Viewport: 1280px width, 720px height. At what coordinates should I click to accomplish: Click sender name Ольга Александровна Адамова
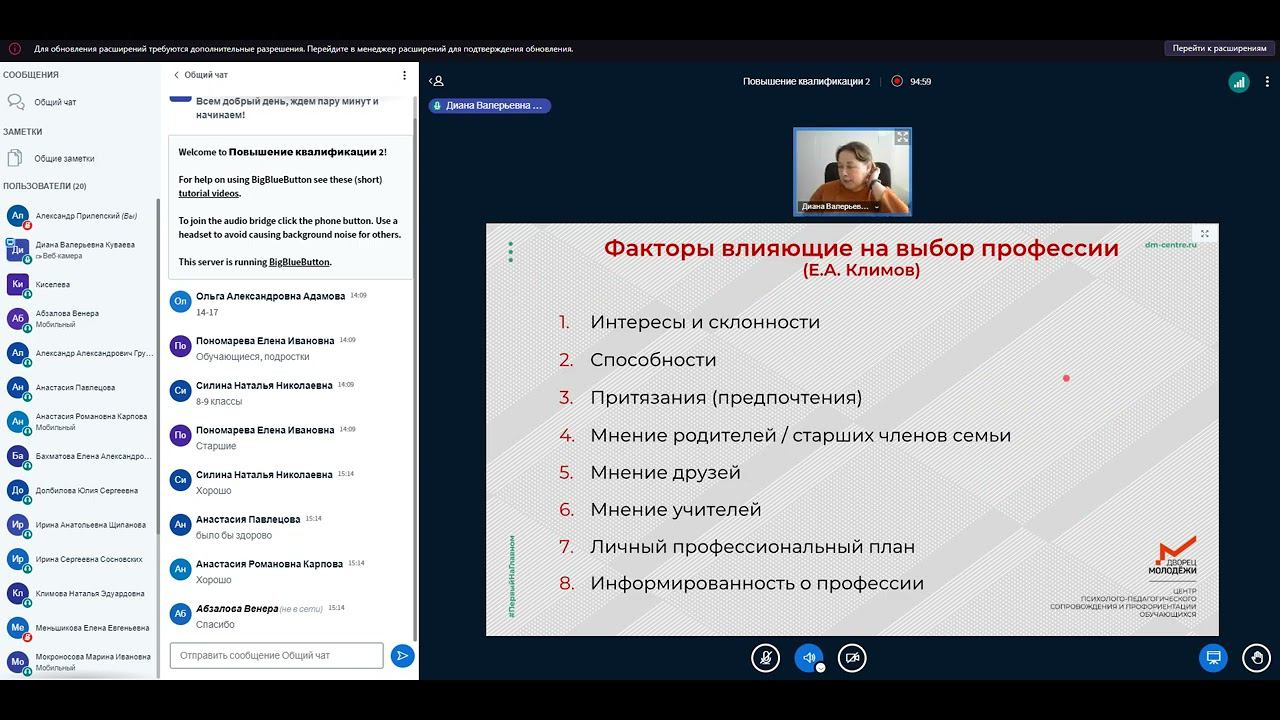click(270, 296)
